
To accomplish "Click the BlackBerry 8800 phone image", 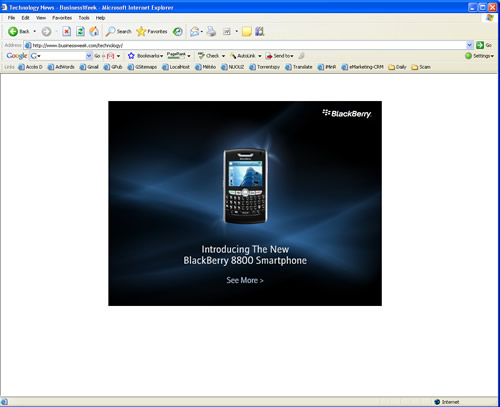I will coord(245,186).
